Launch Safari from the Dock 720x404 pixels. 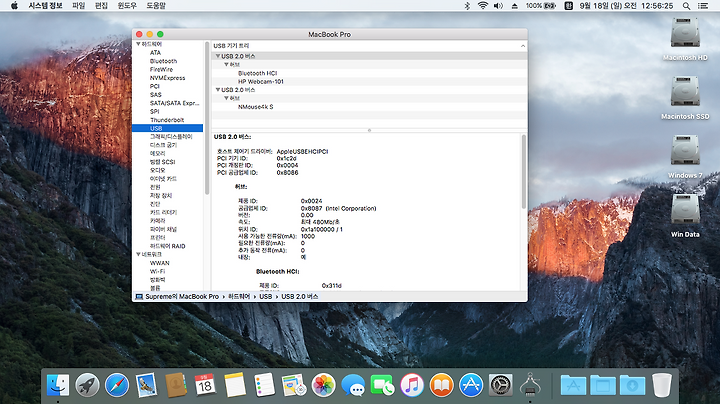point(117,385)
